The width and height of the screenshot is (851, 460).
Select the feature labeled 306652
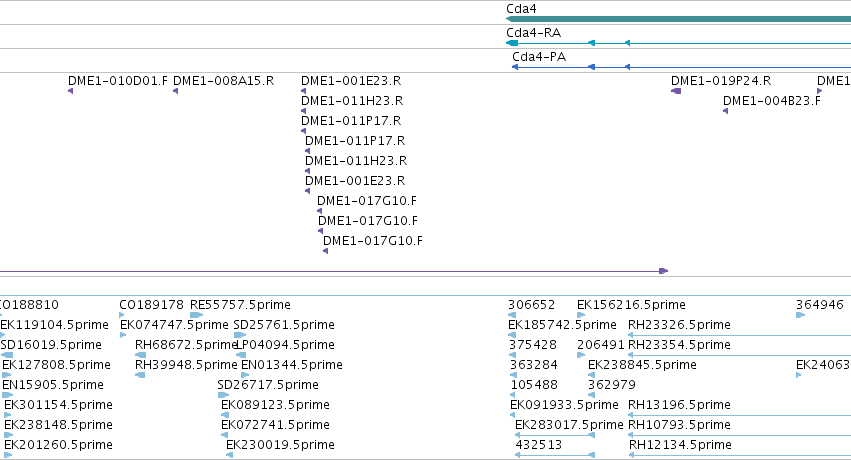coord(531,305)
